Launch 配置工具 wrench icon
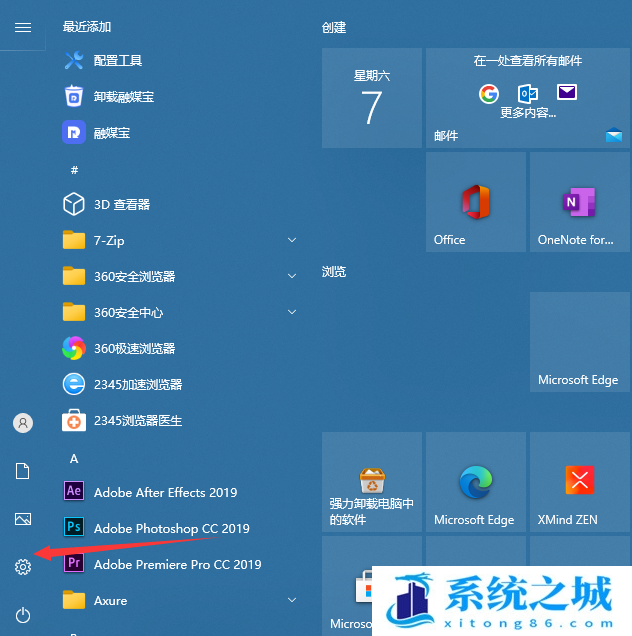632x636 pixels. (x=74, y=60)
